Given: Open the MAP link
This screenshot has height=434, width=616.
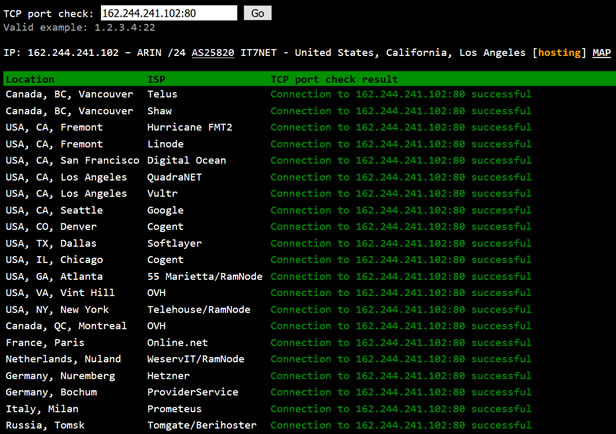Looking at the screenshot, I should [x=601, y=53].
